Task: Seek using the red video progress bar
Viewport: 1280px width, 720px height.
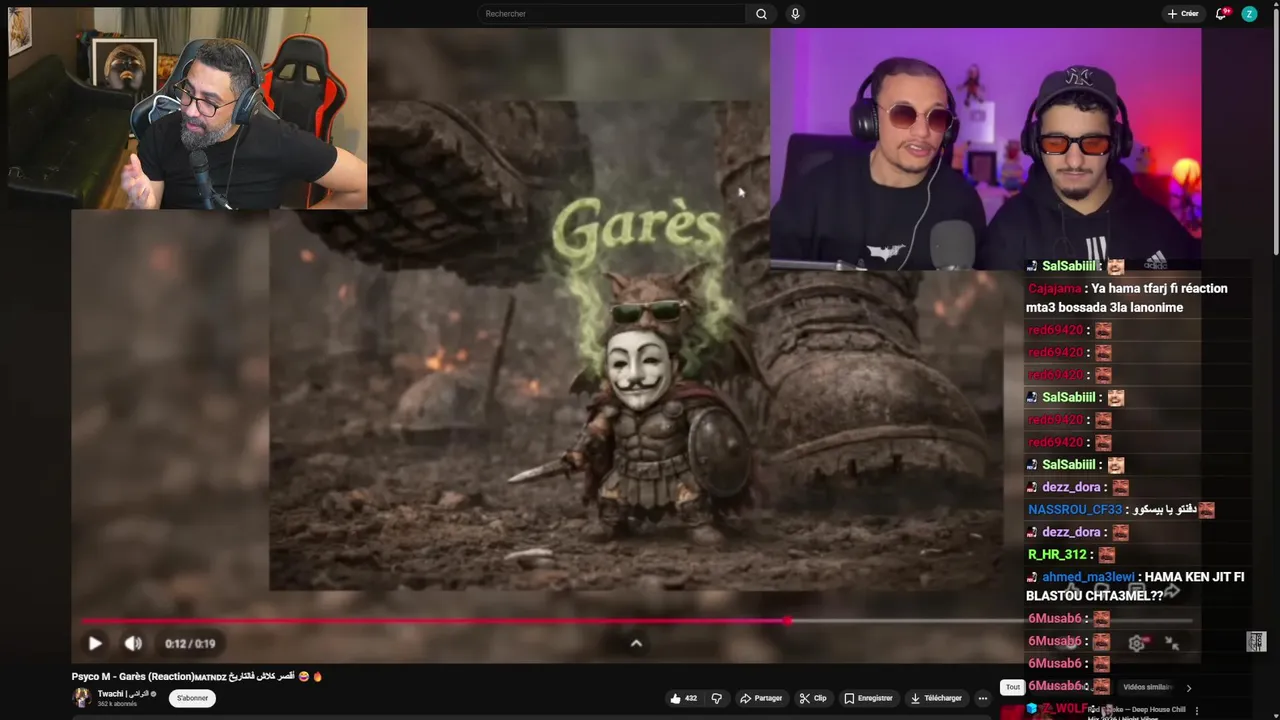Action: tap(435, 621)
